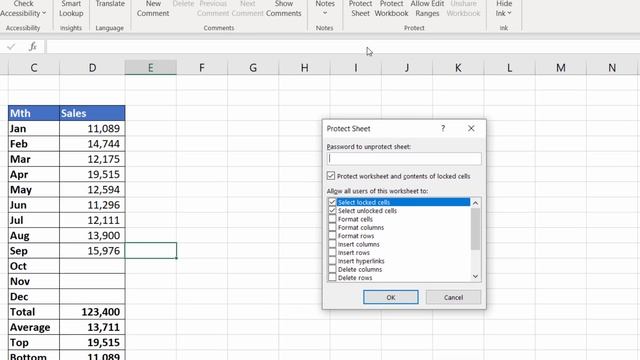
Task: Enable Delete columns checkbox
Action: pos(332,269)
